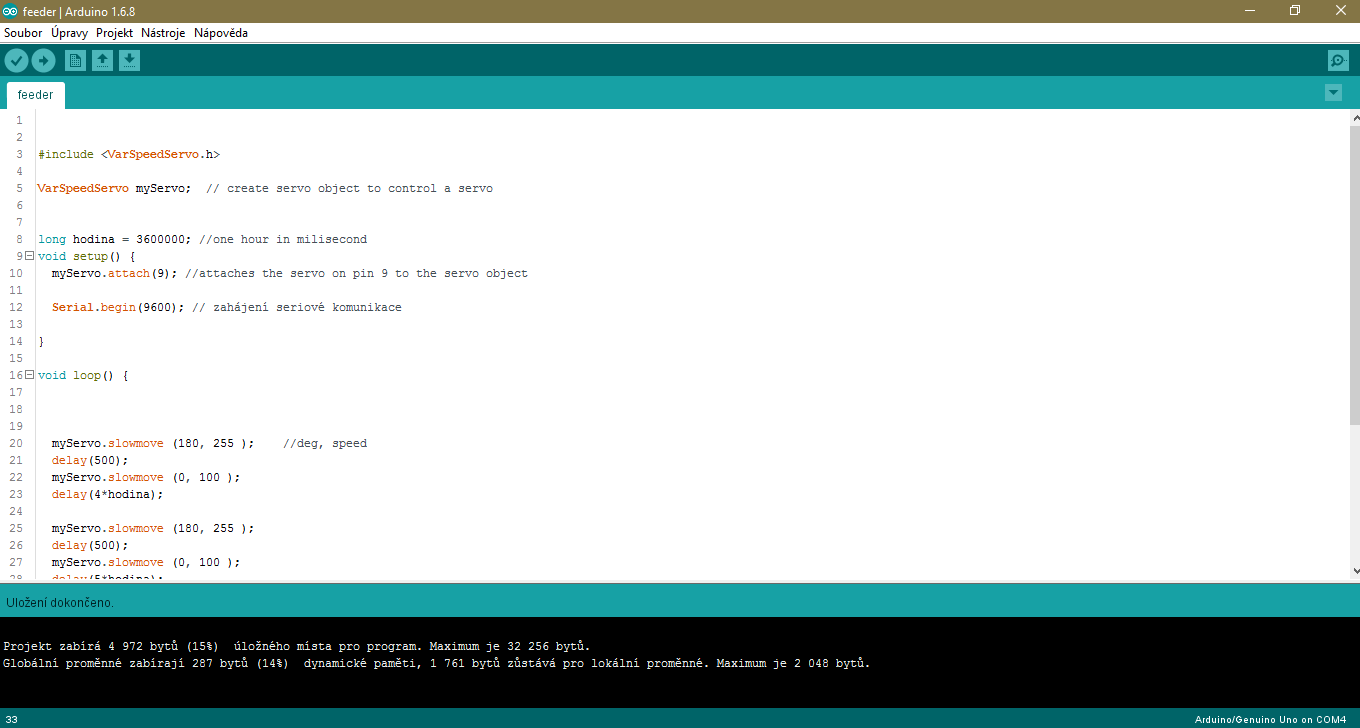Open the Nápověda menu
Image resolution: width=1360 pixels, height=728 pixels.
click(221, 33)
